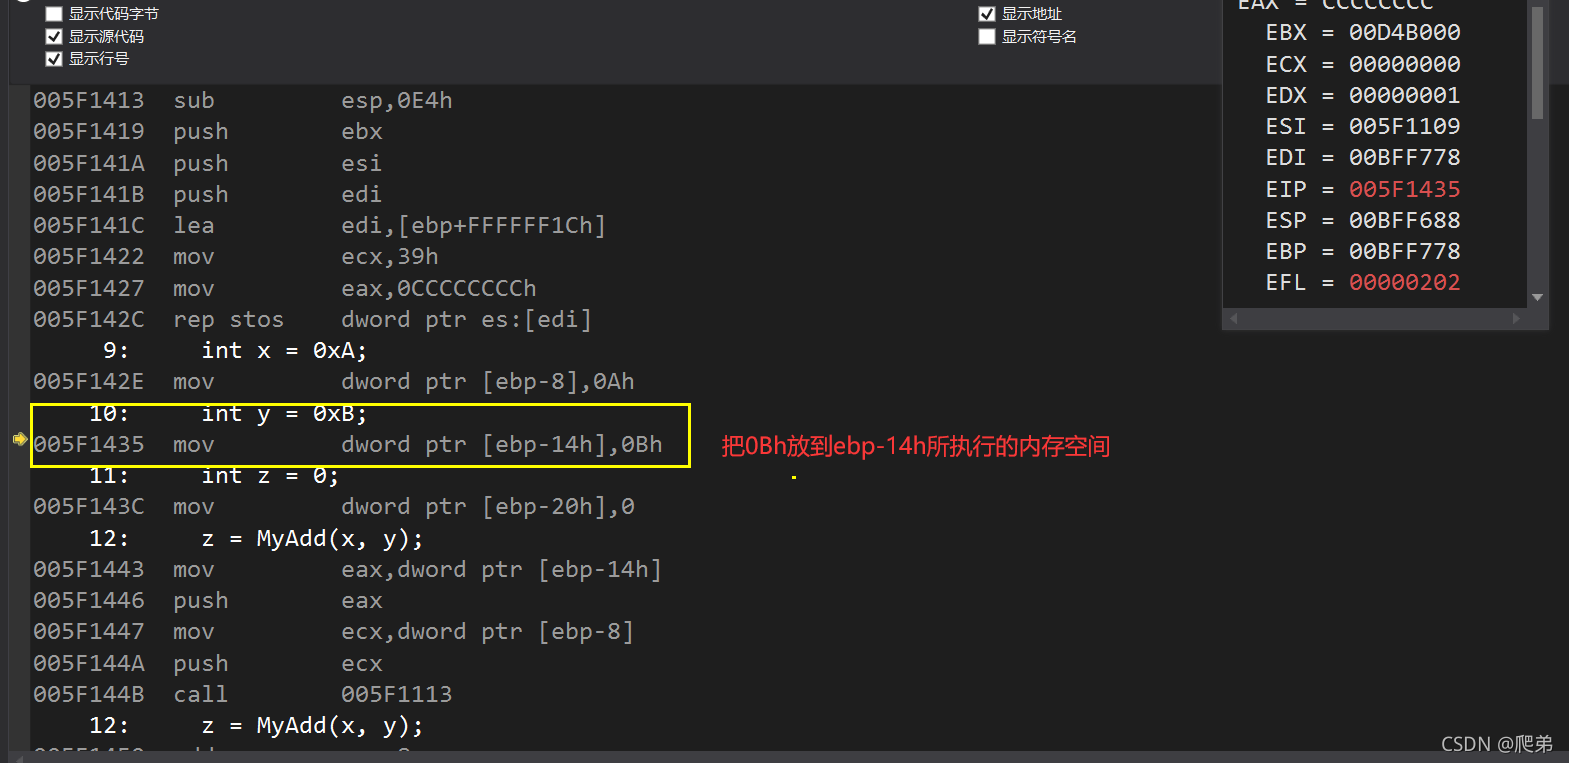Click the push eax line at 005F1446
The width and height of the screenshot is (1569, 763).
208,601
